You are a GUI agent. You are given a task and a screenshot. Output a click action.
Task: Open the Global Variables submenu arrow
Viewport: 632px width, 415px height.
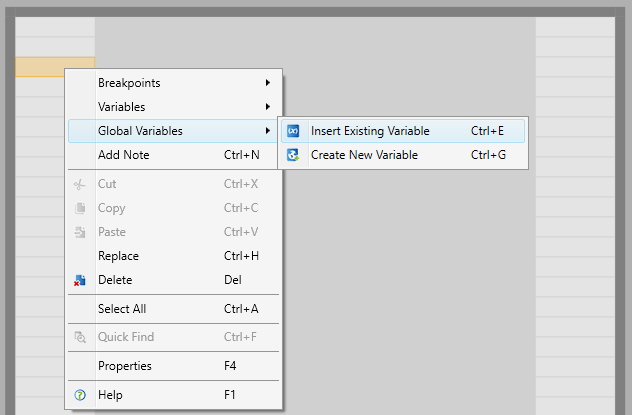pyautogui.click(x=268, y=131)
